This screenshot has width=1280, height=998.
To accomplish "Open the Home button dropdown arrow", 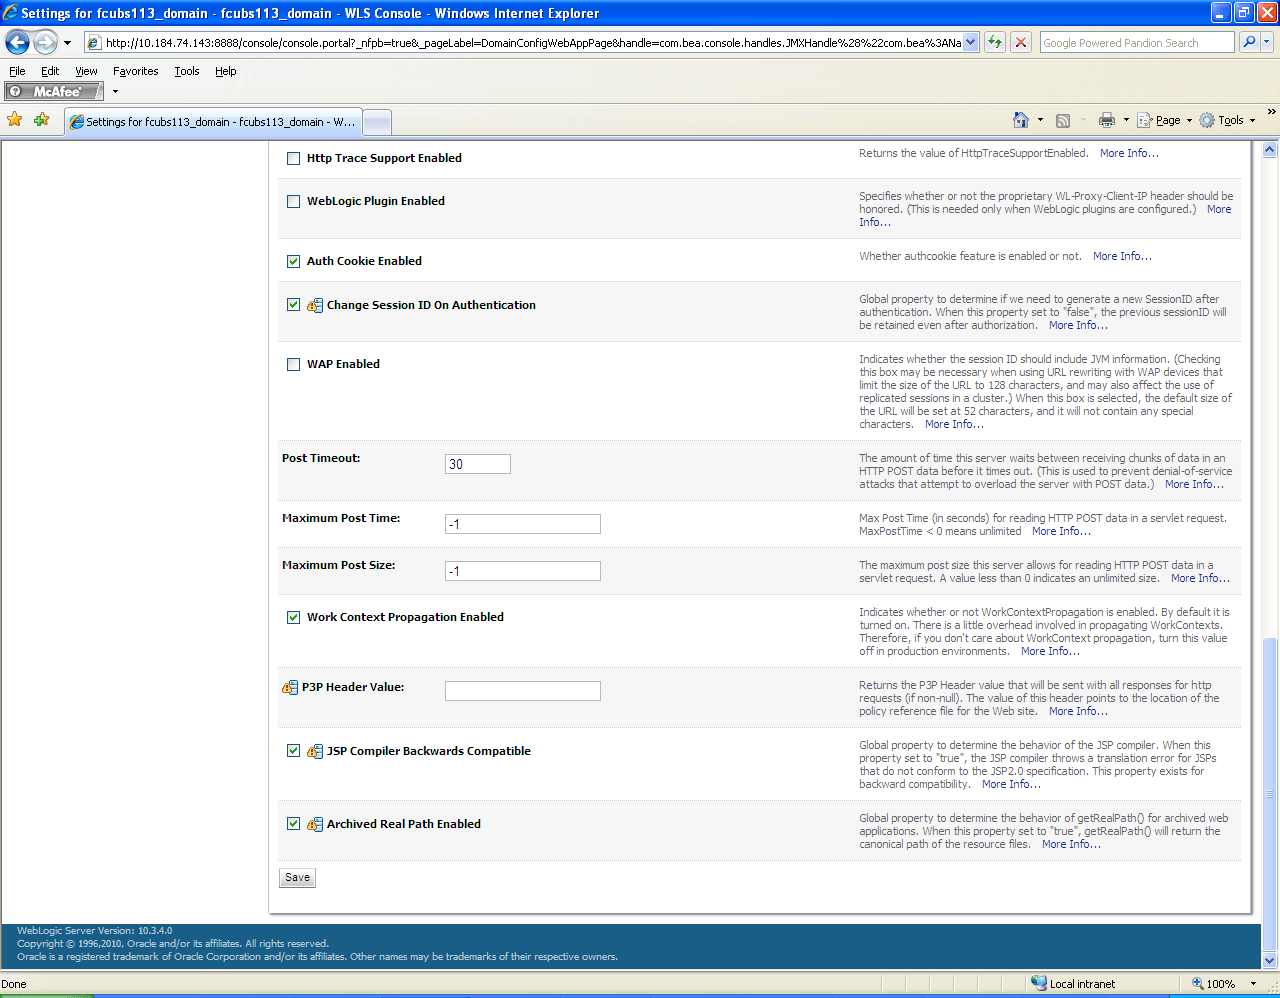I will tap(1040, 120).
